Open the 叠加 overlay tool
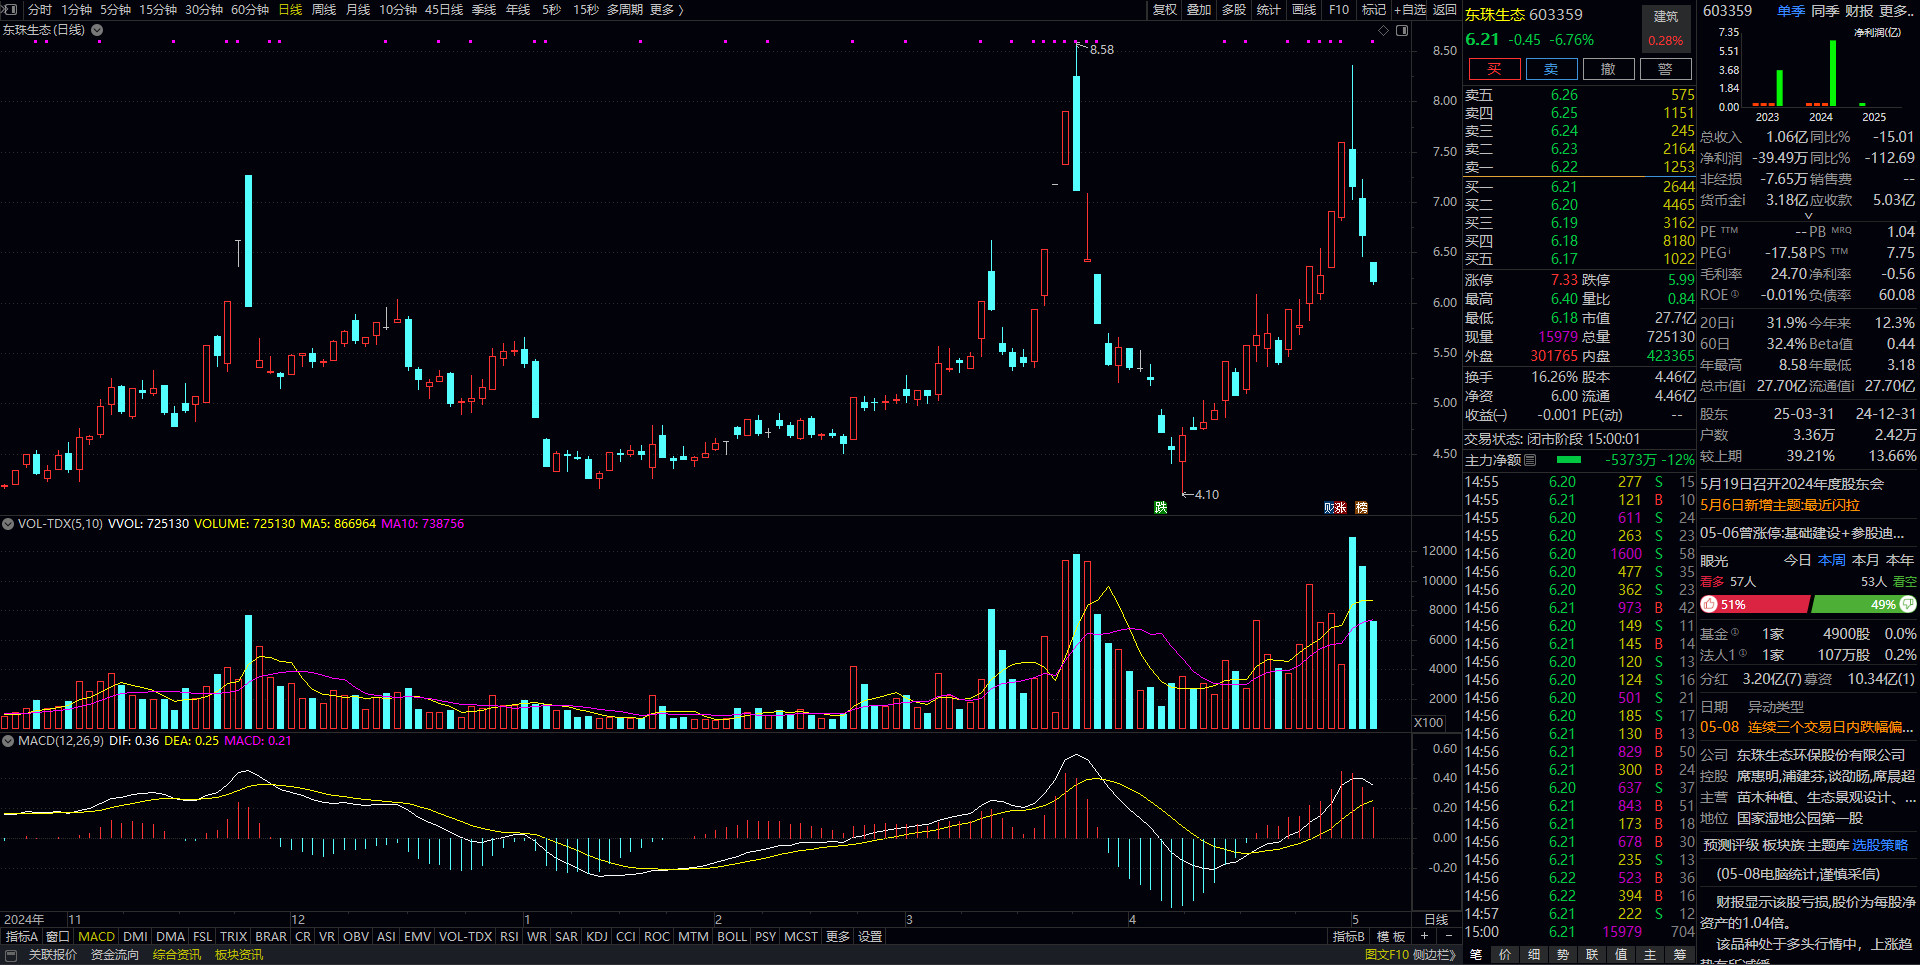The width and height of the screenshot is (1920, 965). [x=1199, y=9]
